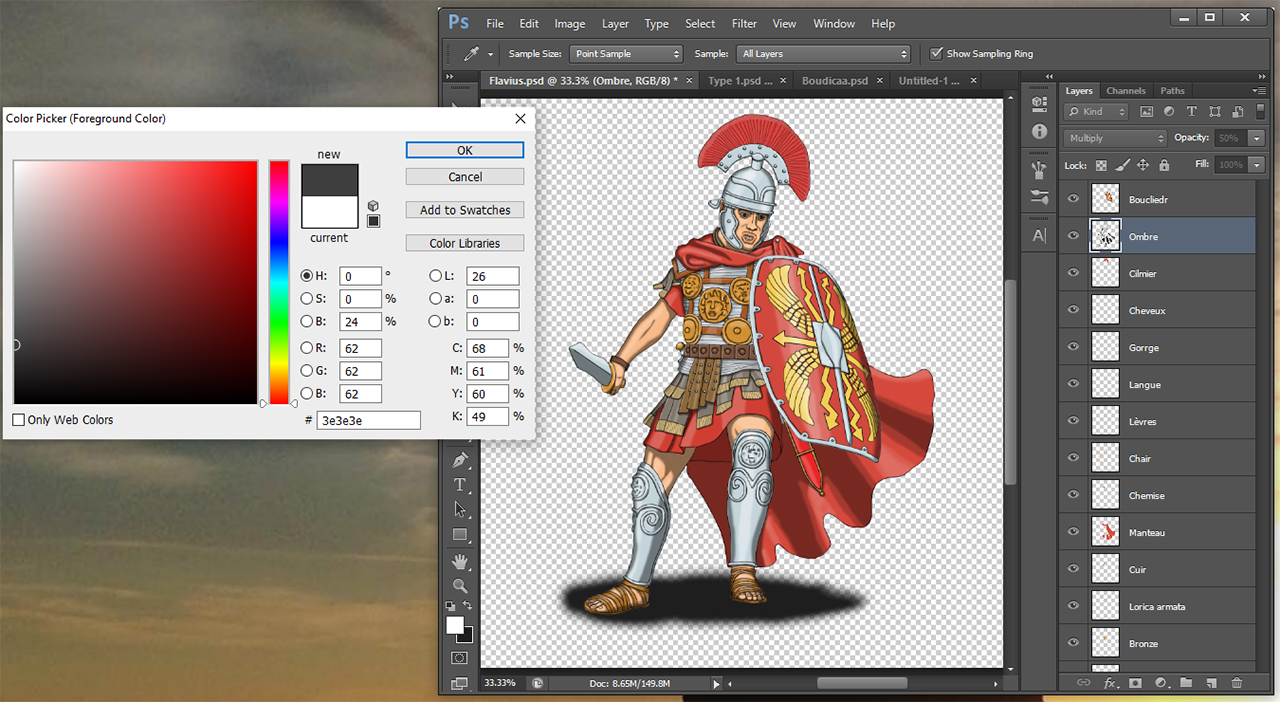Screen dimensions: 1280x702
Task: Filter layers by pixel layer icon
Action: click(1146, 112)
